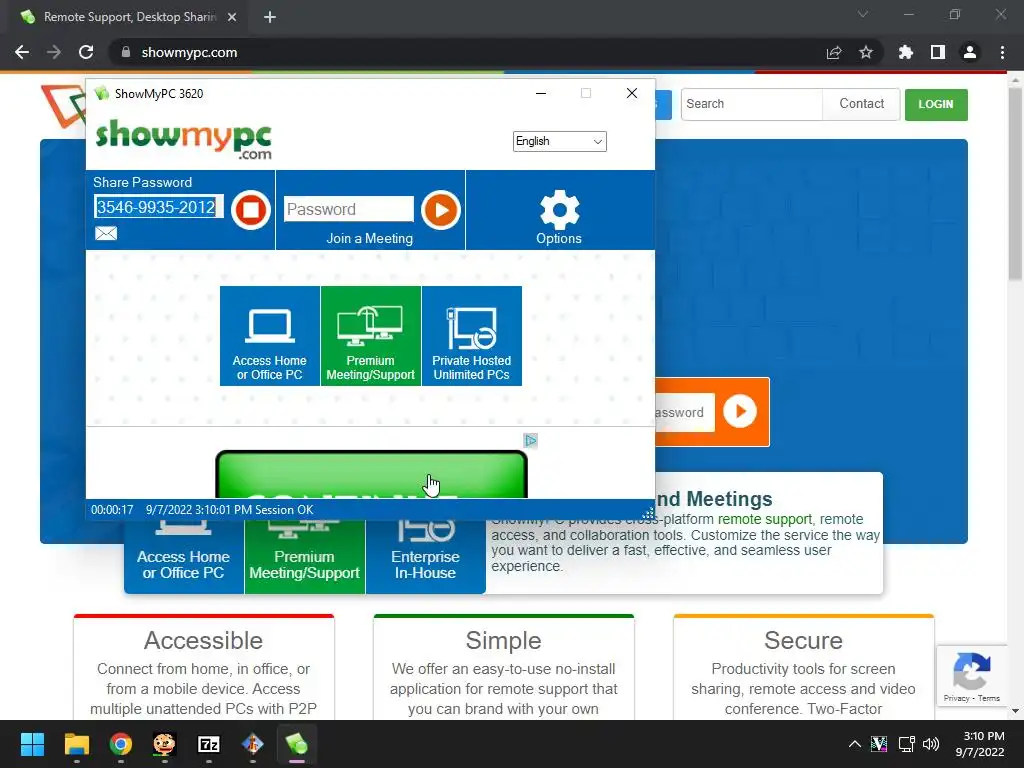Click the Password field in Join a Meeting
This screenshot has height=768, width=1024.
click(349, 209)
